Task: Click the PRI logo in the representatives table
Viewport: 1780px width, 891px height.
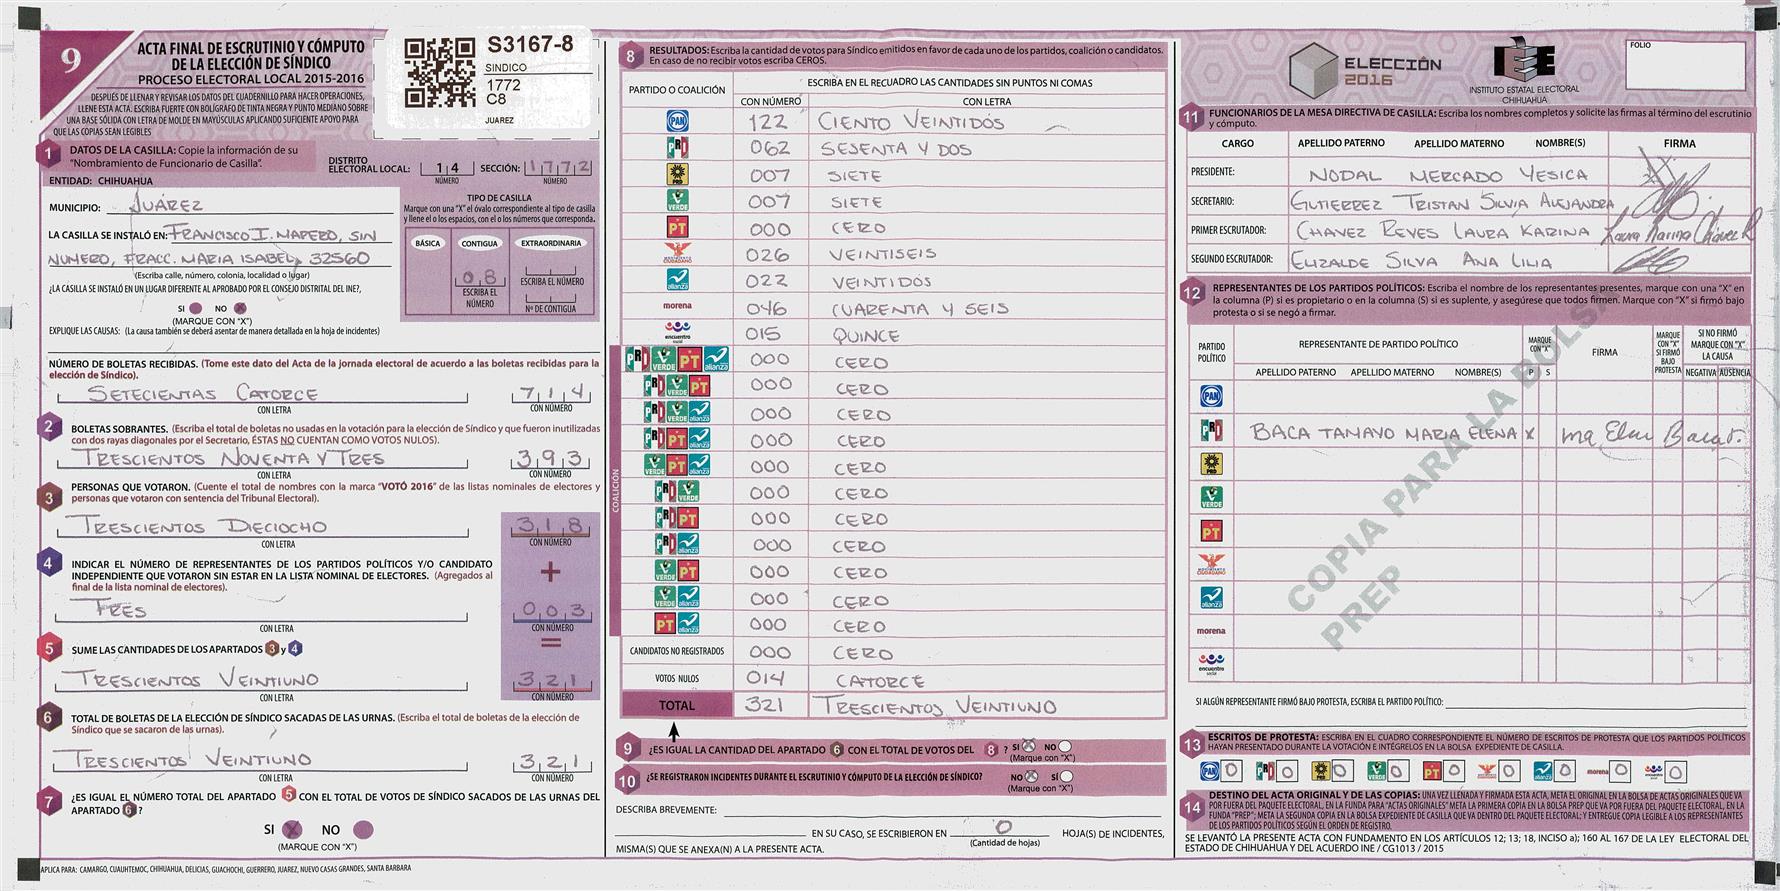Action: pos(1211,430)
